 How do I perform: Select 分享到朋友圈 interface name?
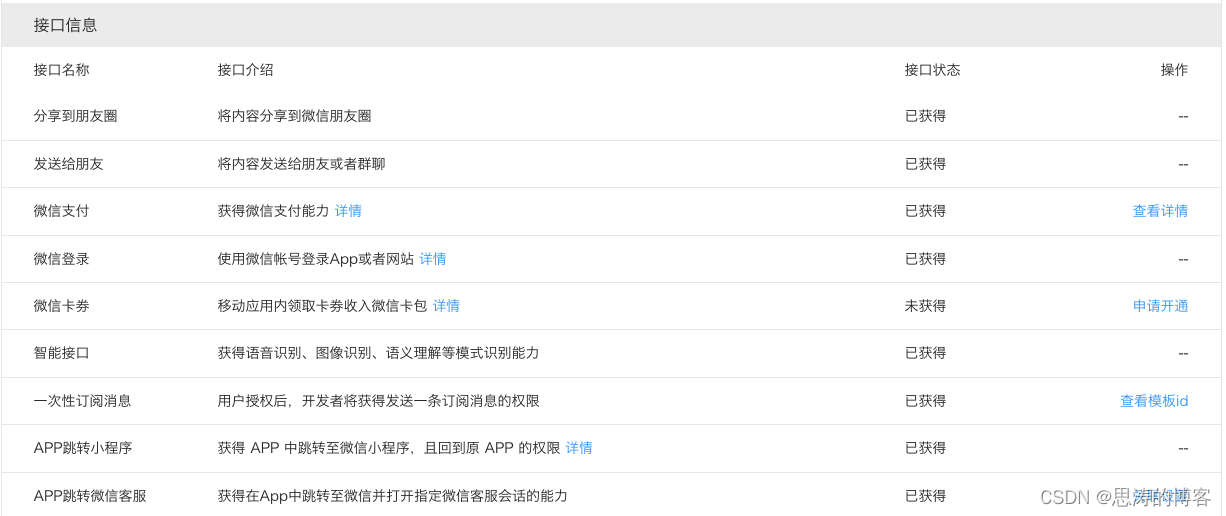tap(75, 116)
